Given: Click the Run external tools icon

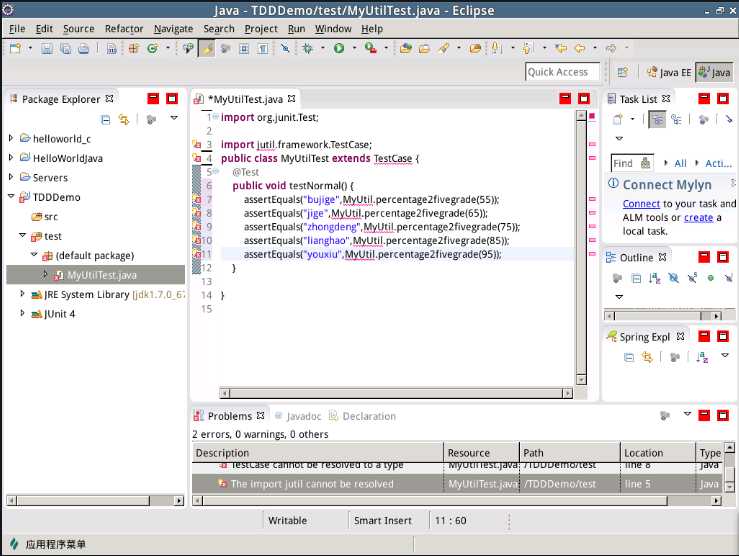Looking at the screenshot, I should pos(370,48).
